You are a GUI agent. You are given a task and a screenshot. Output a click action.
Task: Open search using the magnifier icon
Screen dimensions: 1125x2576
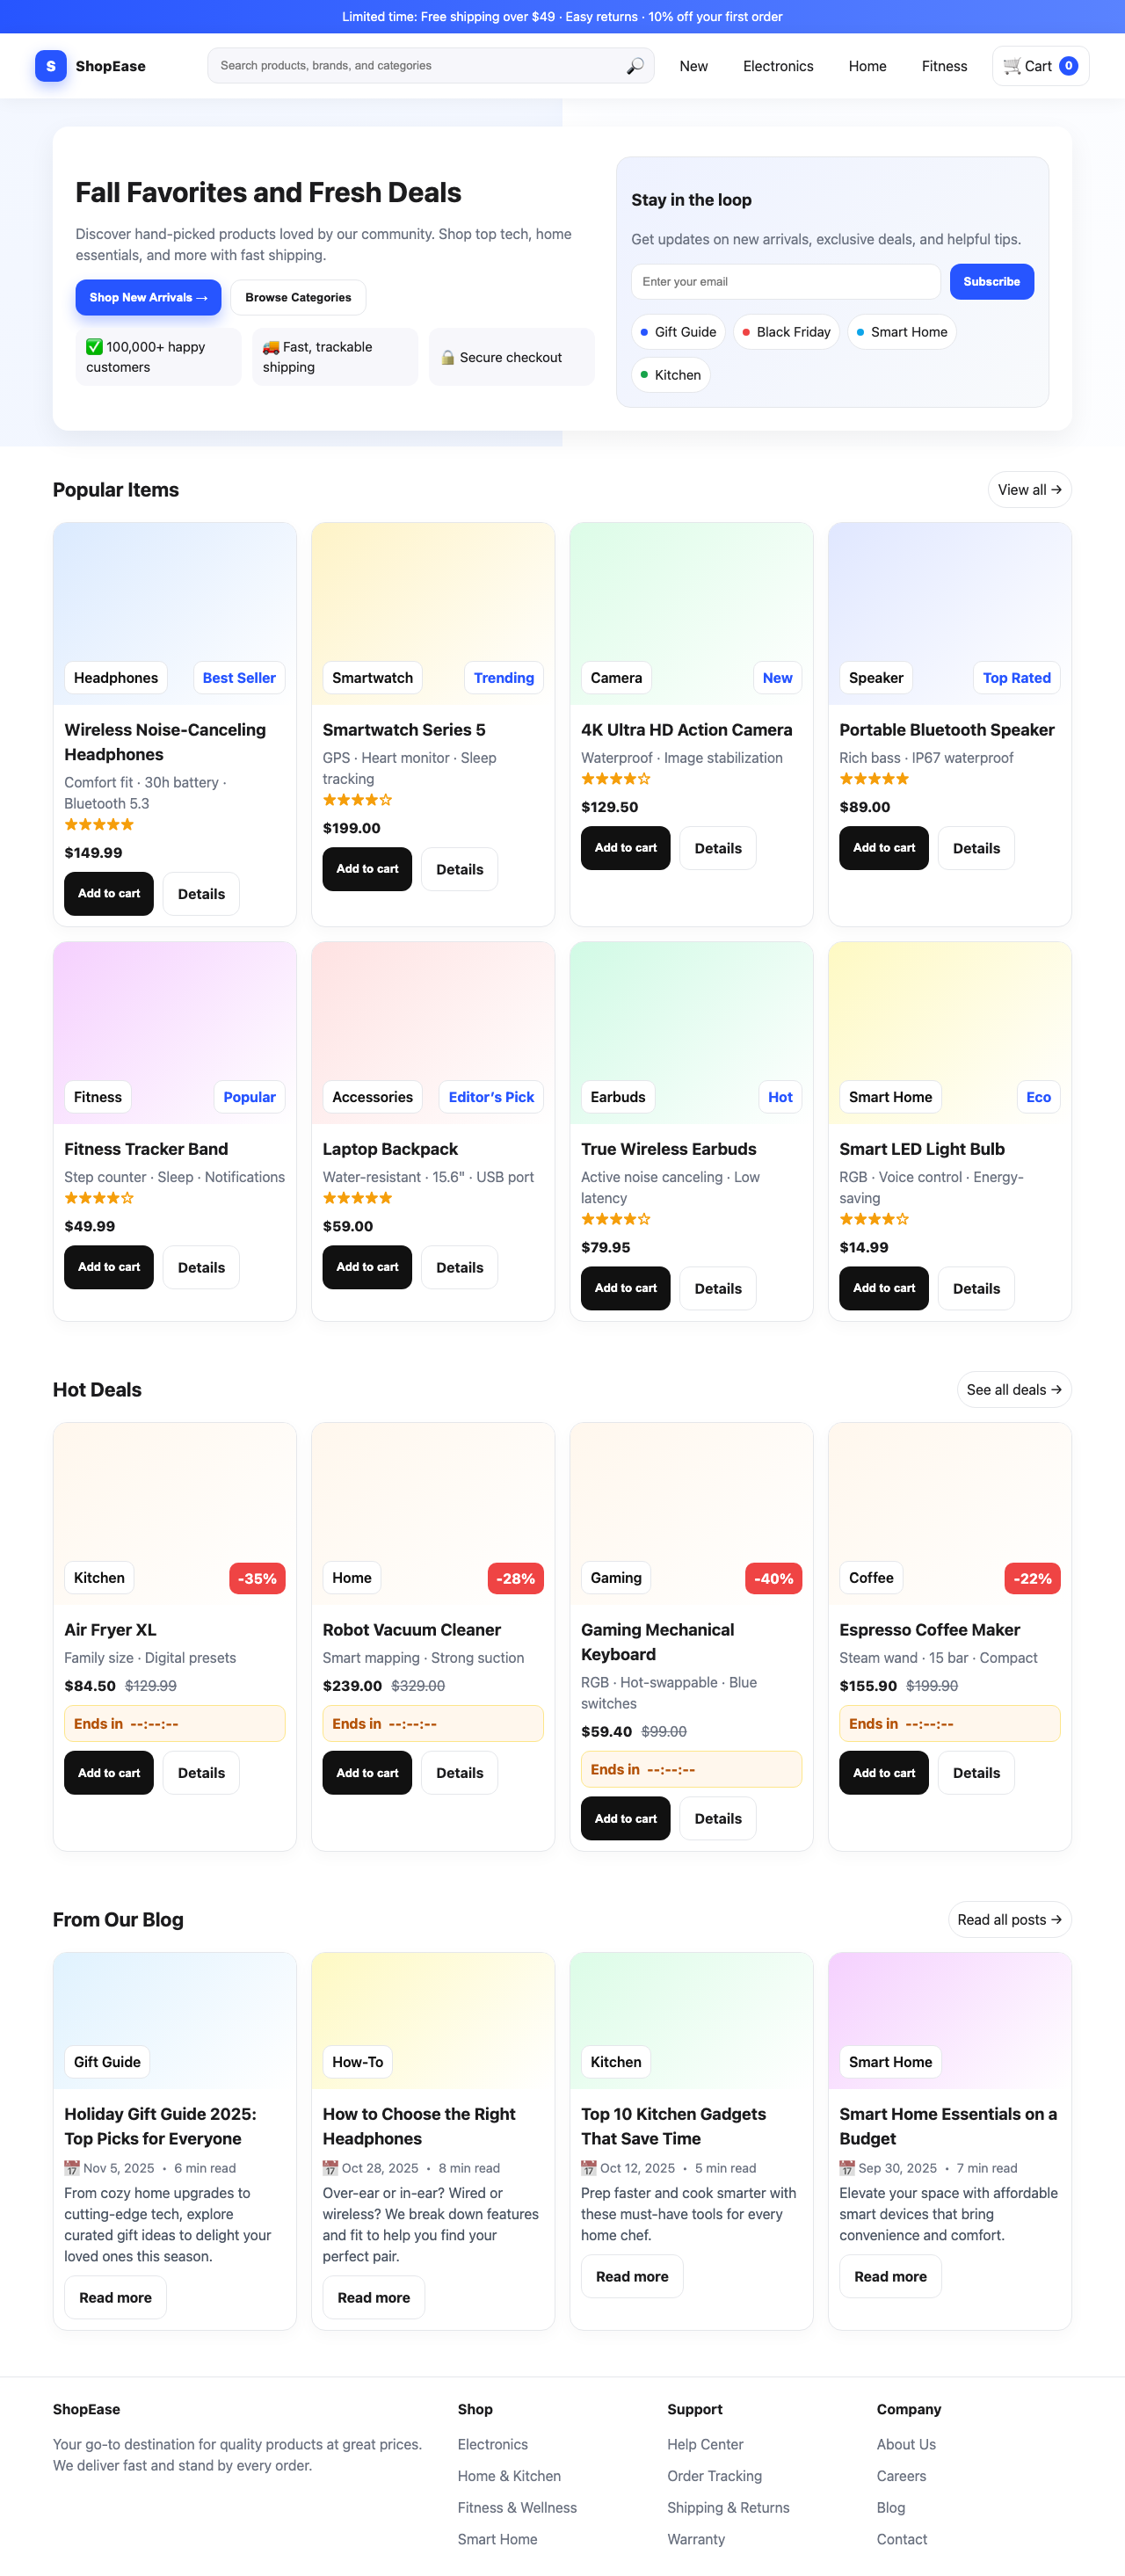click(635, 65)
